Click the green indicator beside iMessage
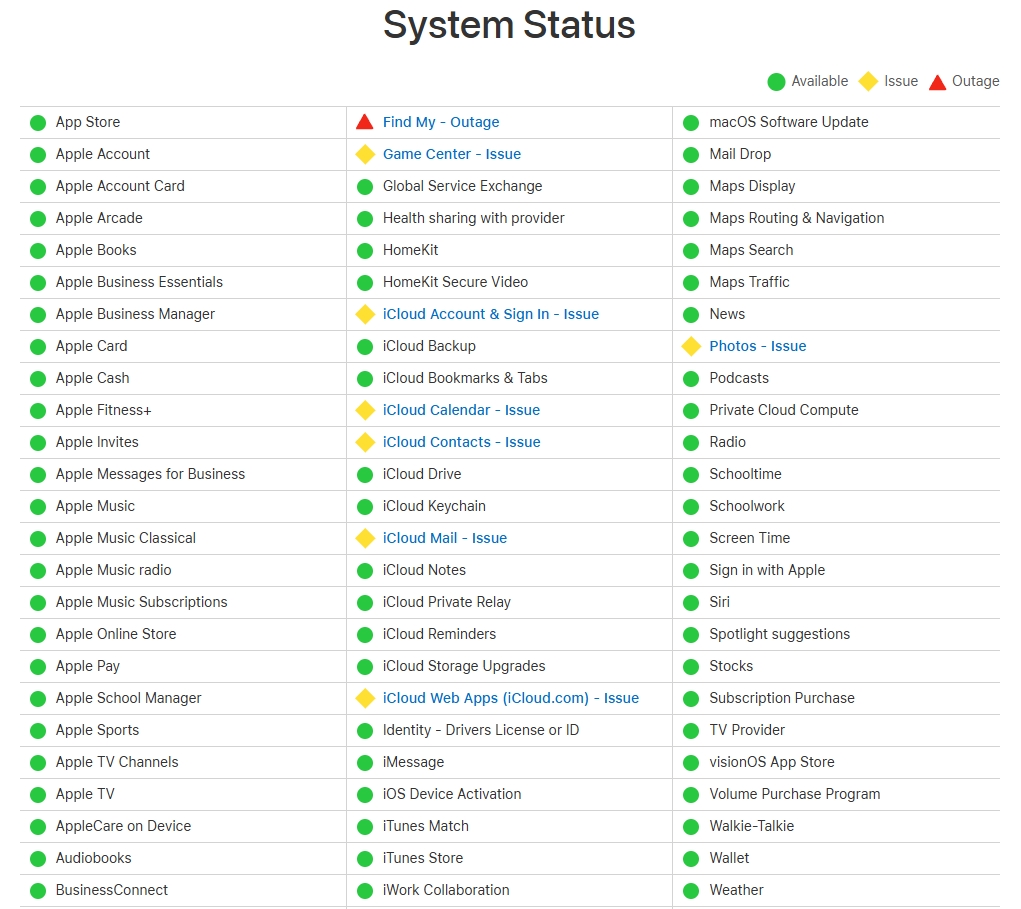Viewport: 1021px width, 909px height. pyautogui.click(x=365, y=762)
